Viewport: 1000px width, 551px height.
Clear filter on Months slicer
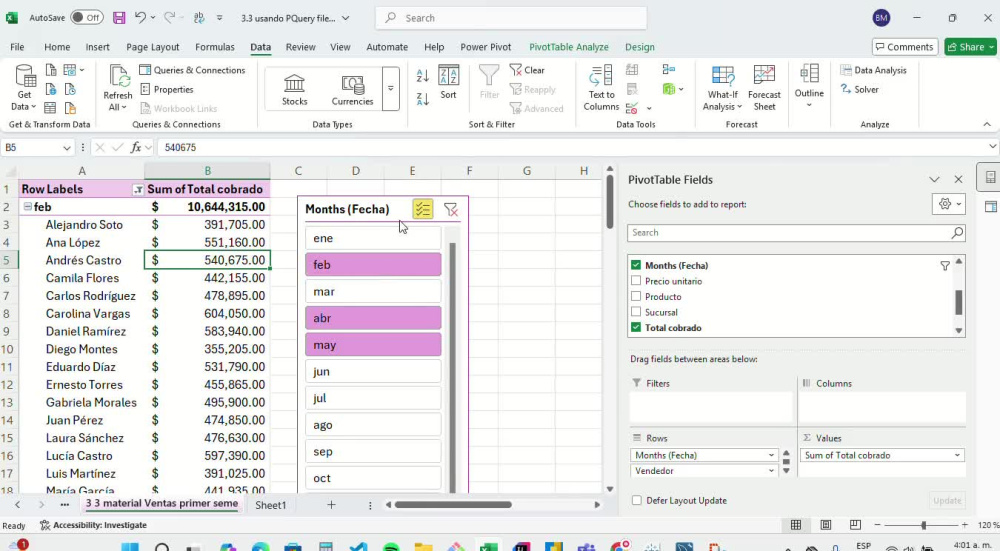point(450,209)
